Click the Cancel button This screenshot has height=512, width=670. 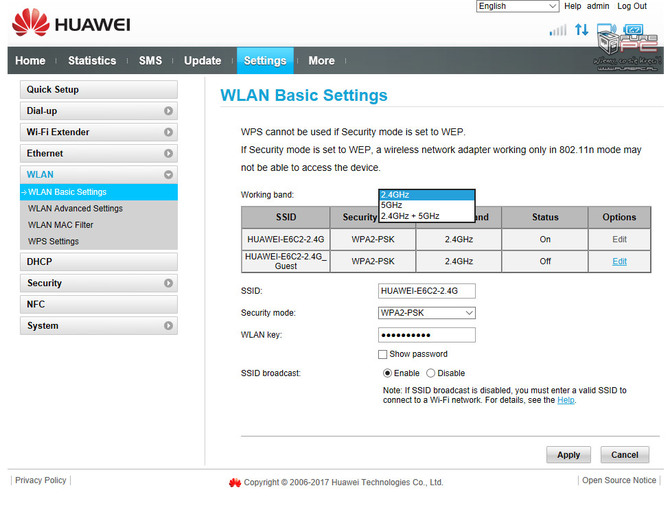pyautogui.click(x=624, y=455)
